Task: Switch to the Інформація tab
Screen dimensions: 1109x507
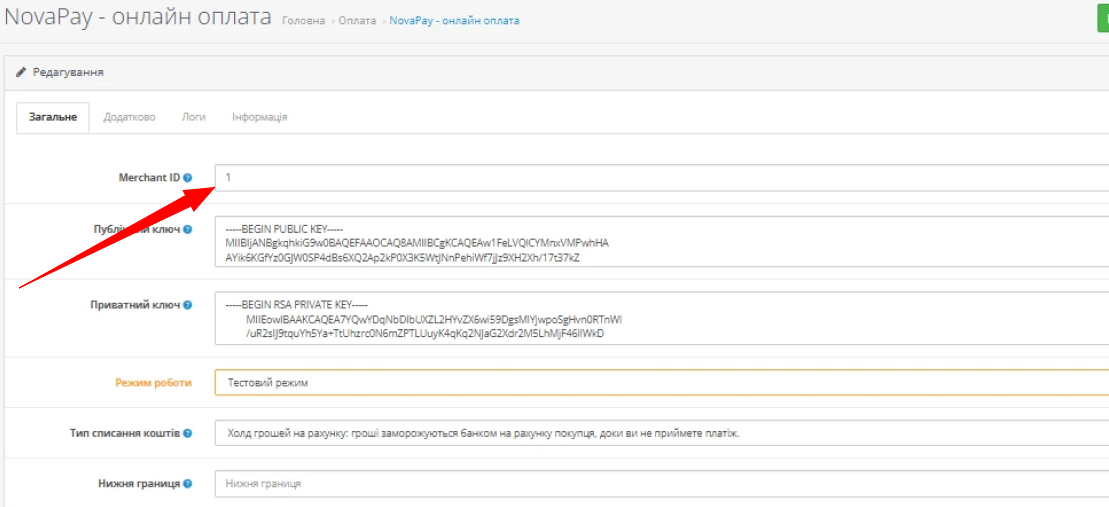Action: 259,117
